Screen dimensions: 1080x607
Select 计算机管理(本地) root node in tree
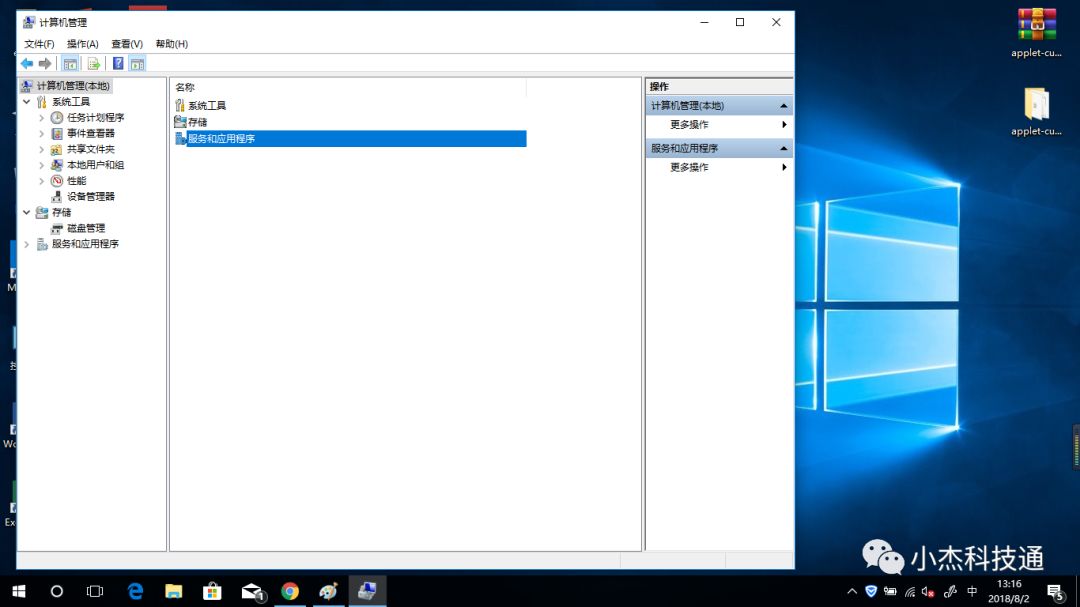pyautogui.click(x=73, y=85)
